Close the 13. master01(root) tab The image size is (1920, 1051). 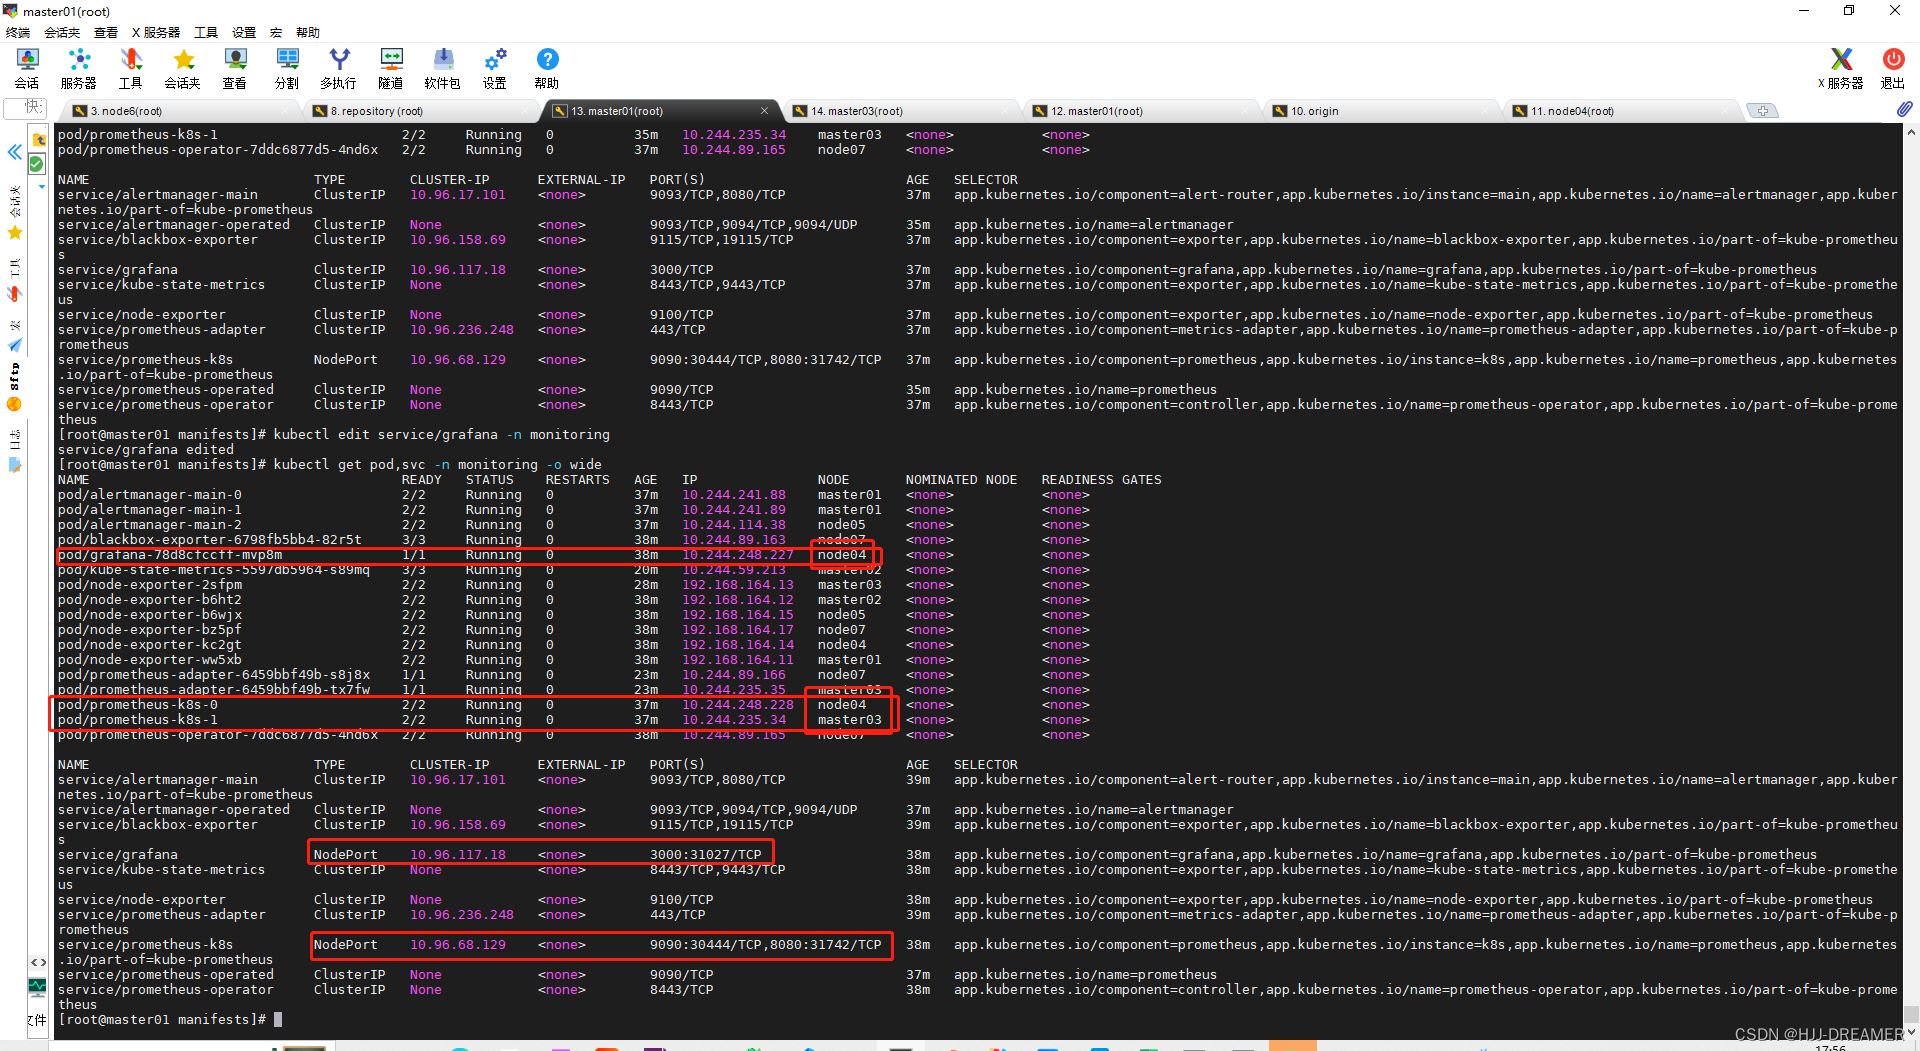(765, 111)
